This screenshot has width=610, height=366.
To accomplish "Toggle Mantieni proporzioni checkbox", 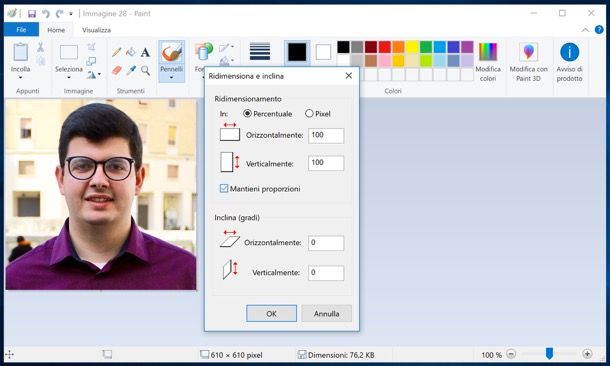I will [x=224, y=189].
